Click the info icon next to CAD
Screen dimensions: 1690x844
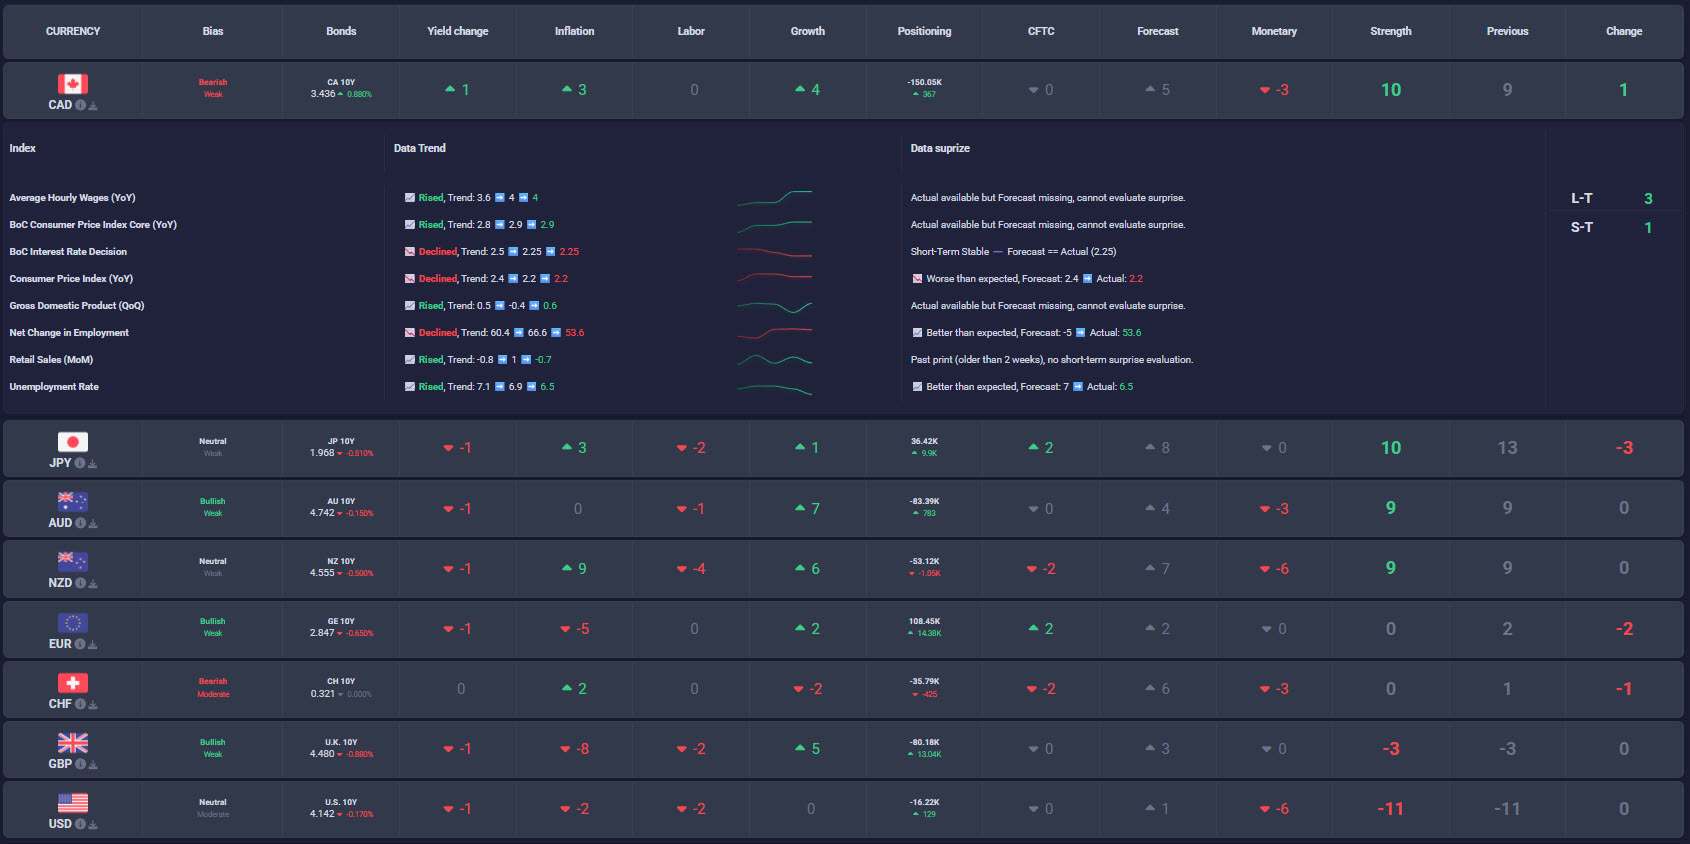click(80, 105)
